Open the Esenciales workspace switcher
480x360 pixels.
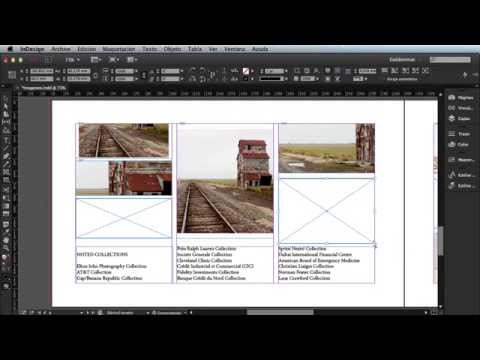coord(405,60)
